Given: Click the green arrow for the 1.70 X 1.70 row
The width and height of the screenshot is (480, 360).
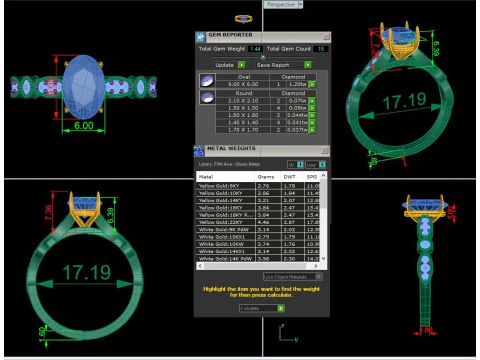Looking at the screenshot, I should (x=312, y=130).
